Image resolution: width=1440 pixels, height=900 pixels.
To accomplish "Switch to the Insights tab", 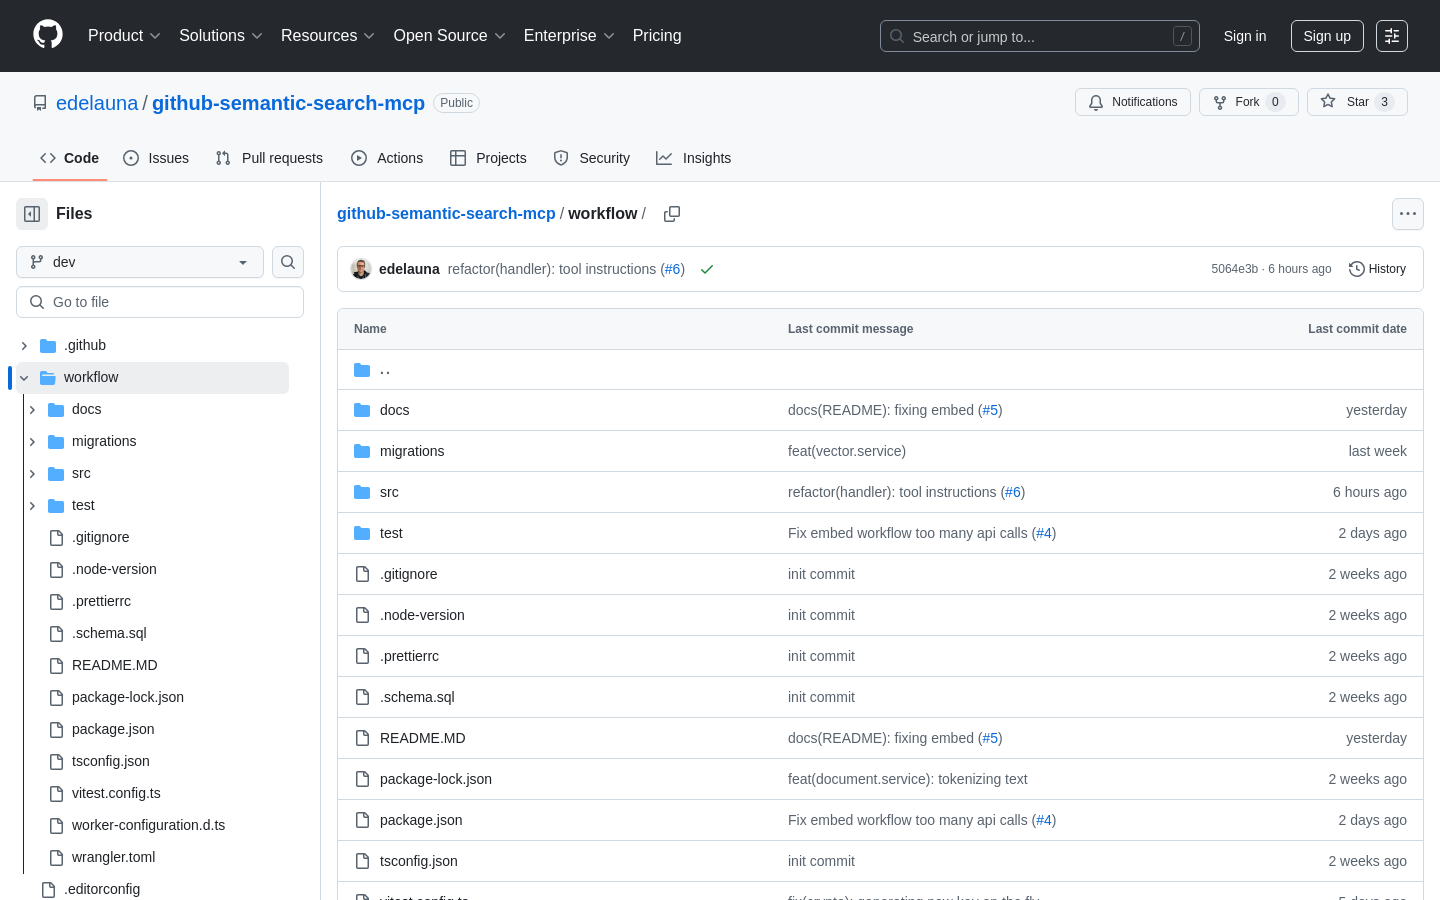I will pyautogui.click(x=693, y=158).
